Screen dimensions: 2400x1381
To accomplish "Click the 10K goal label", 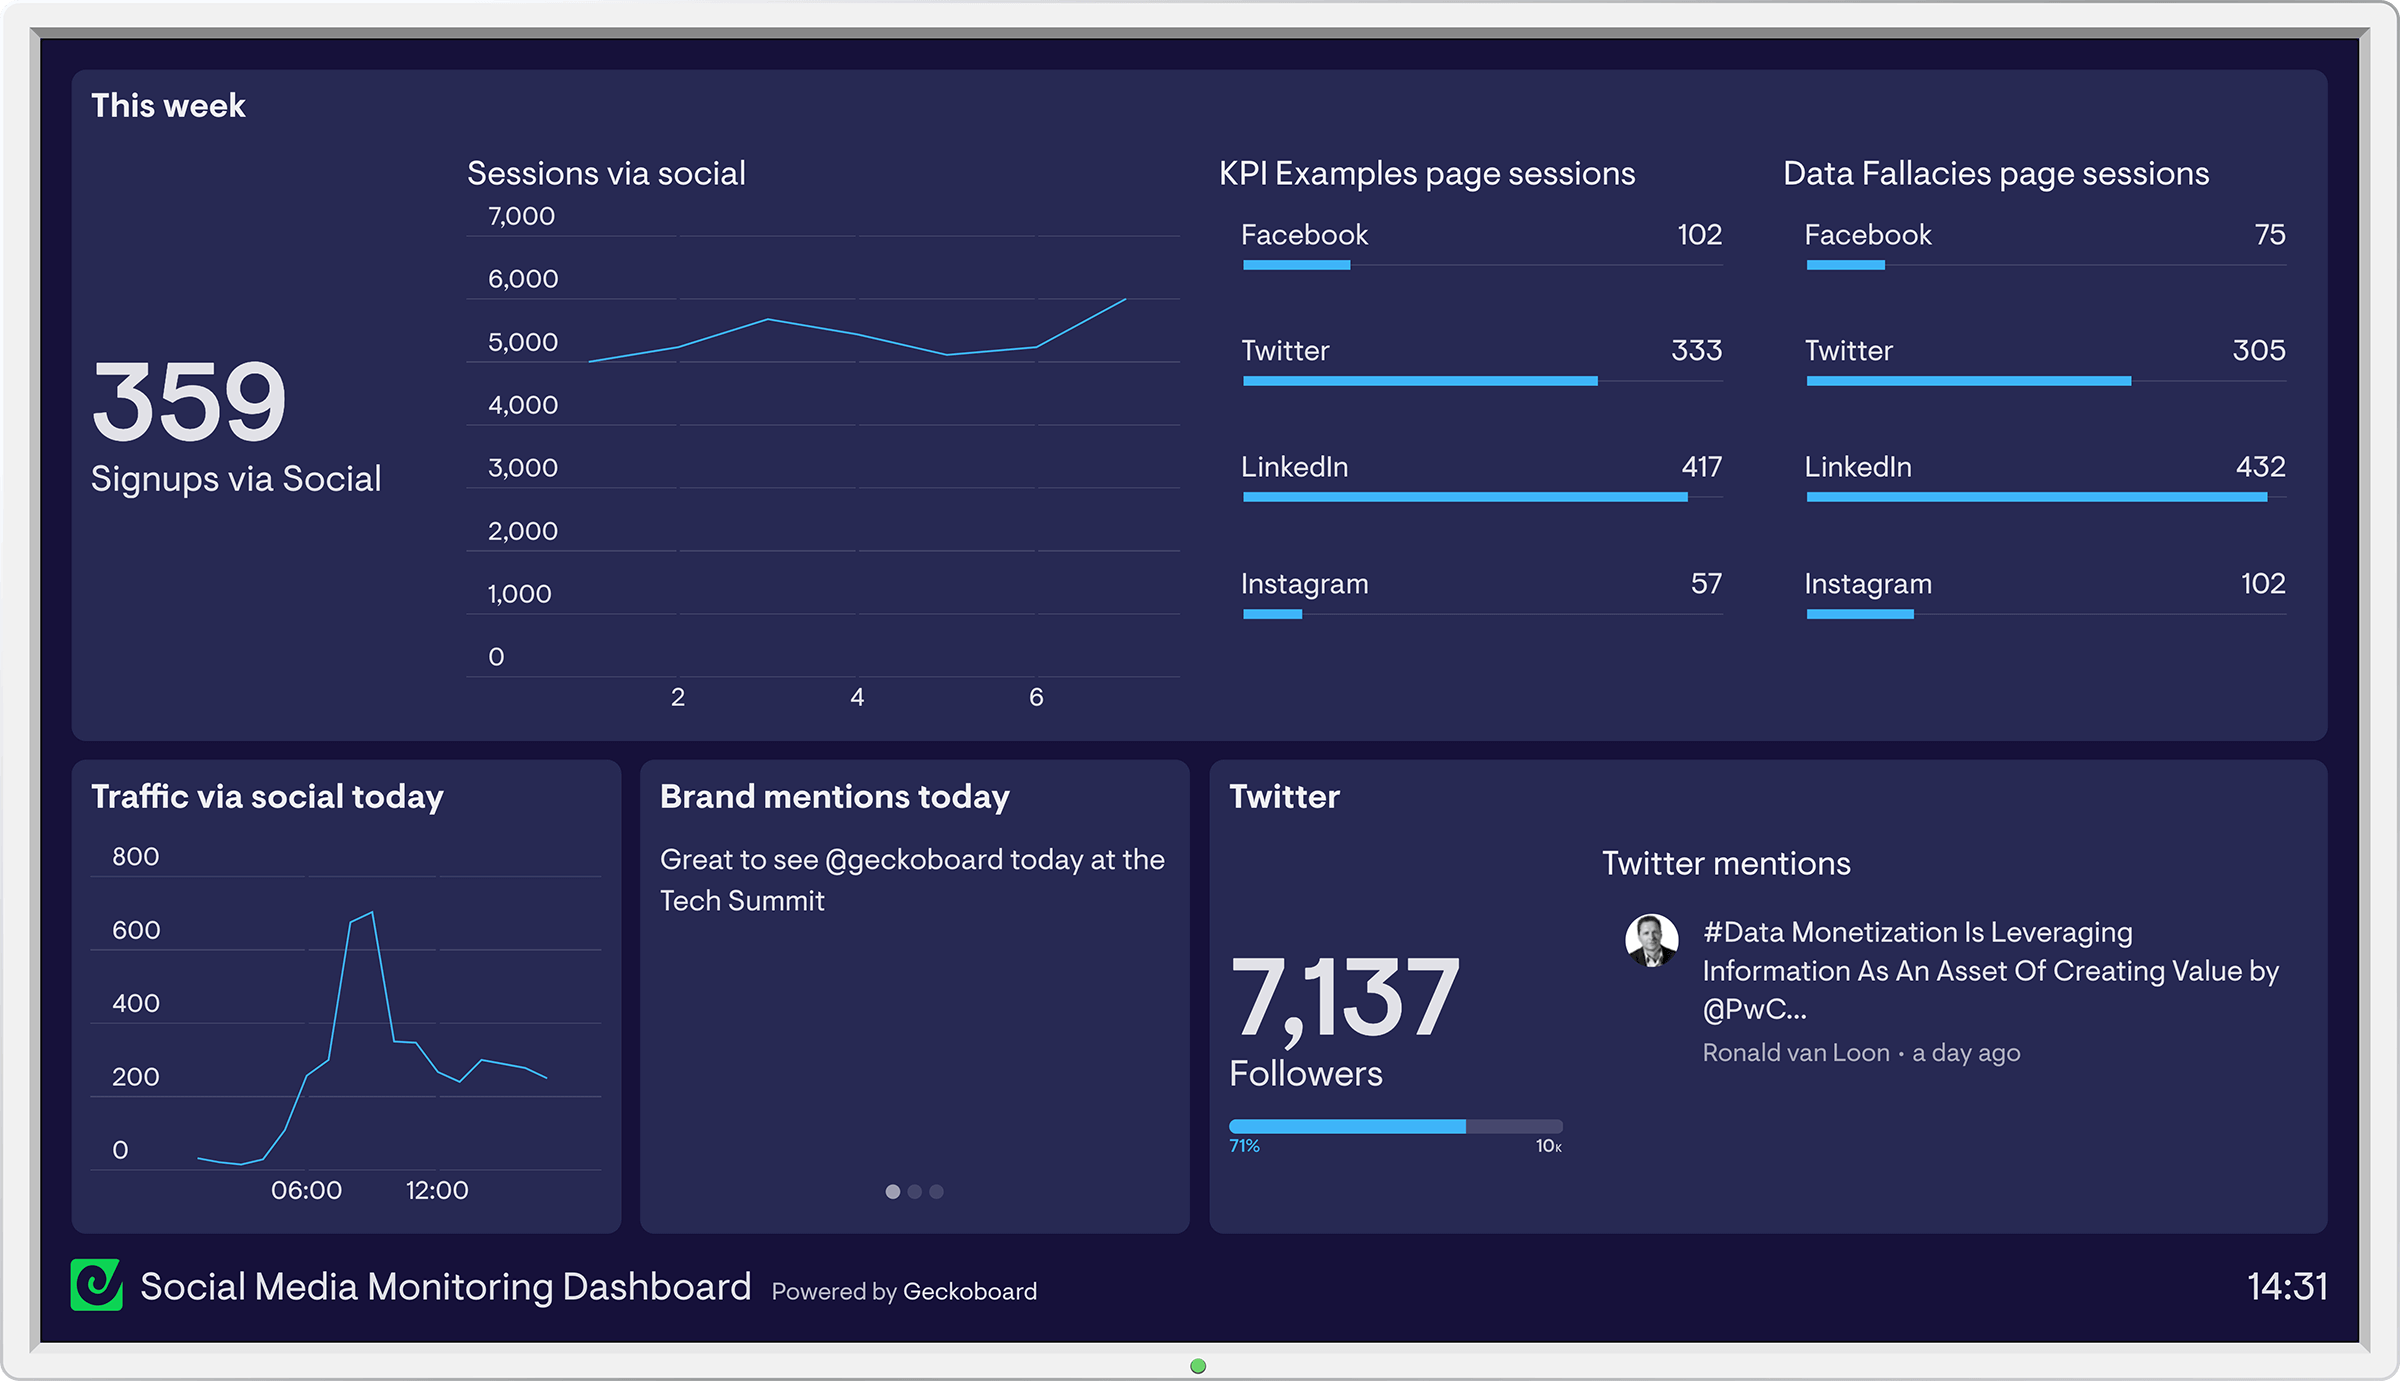I will pyautogui.click(x=1548, y=1146).
